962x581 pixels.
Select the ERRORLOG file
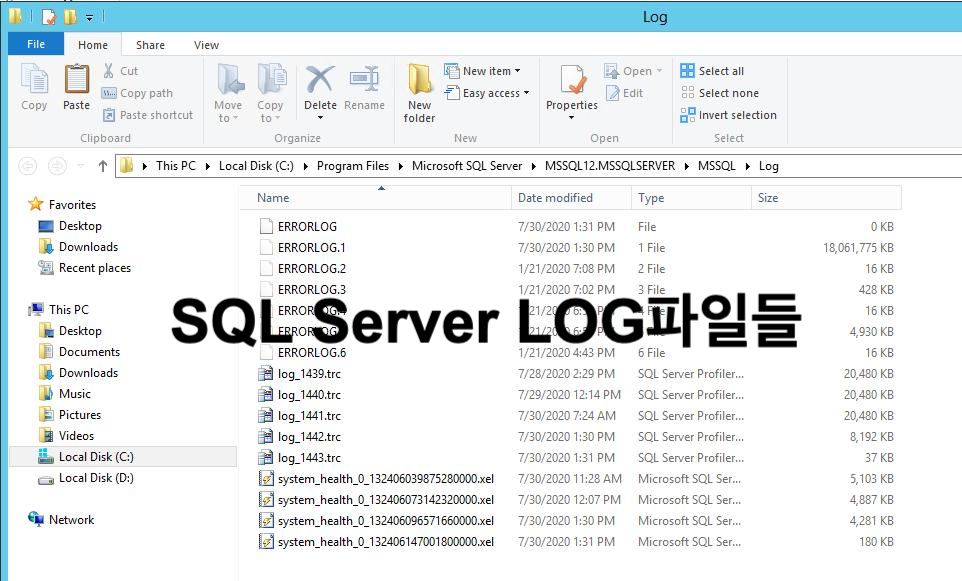pos(307,226)
